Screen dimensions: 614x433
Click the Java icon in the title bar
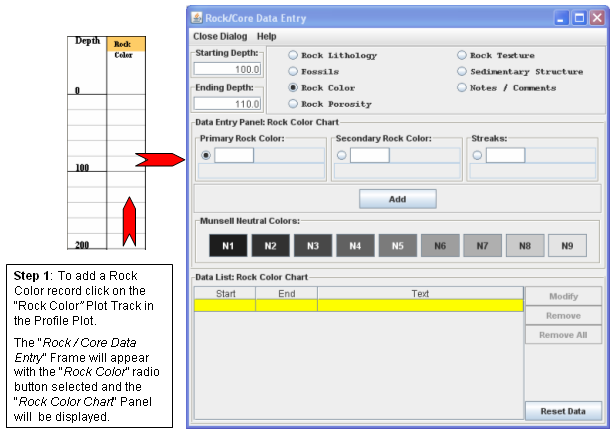click(197, 18)
